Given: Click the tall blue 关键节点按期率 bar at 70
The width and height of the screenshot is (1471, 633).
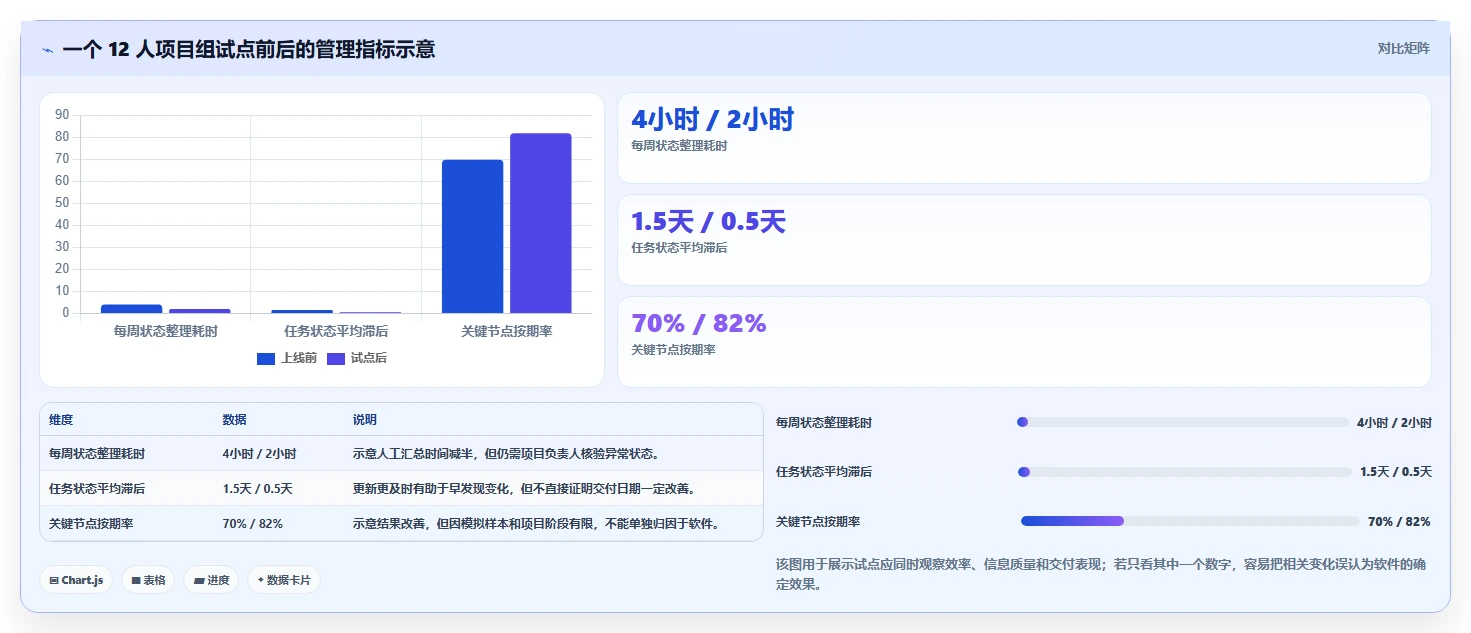Looking at the screenshot, I should (472, 236).
